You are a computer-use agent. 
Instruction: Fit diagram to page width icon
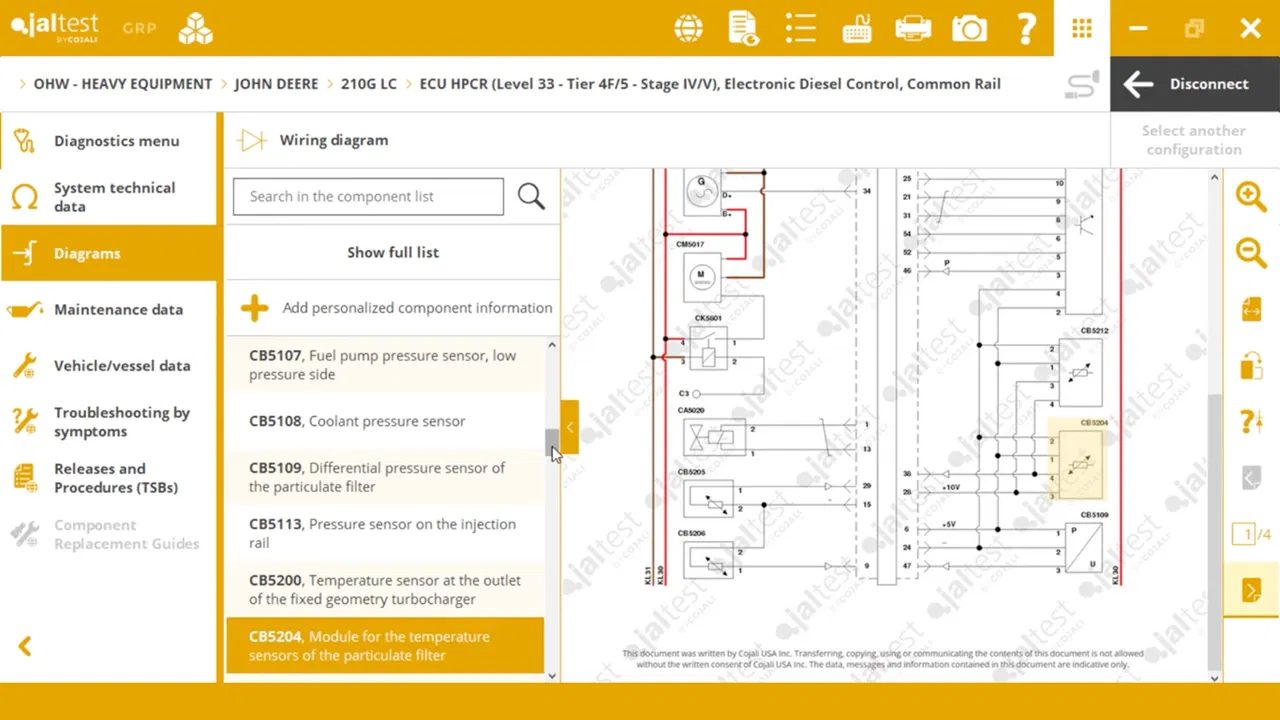(x=1251, y=309)
